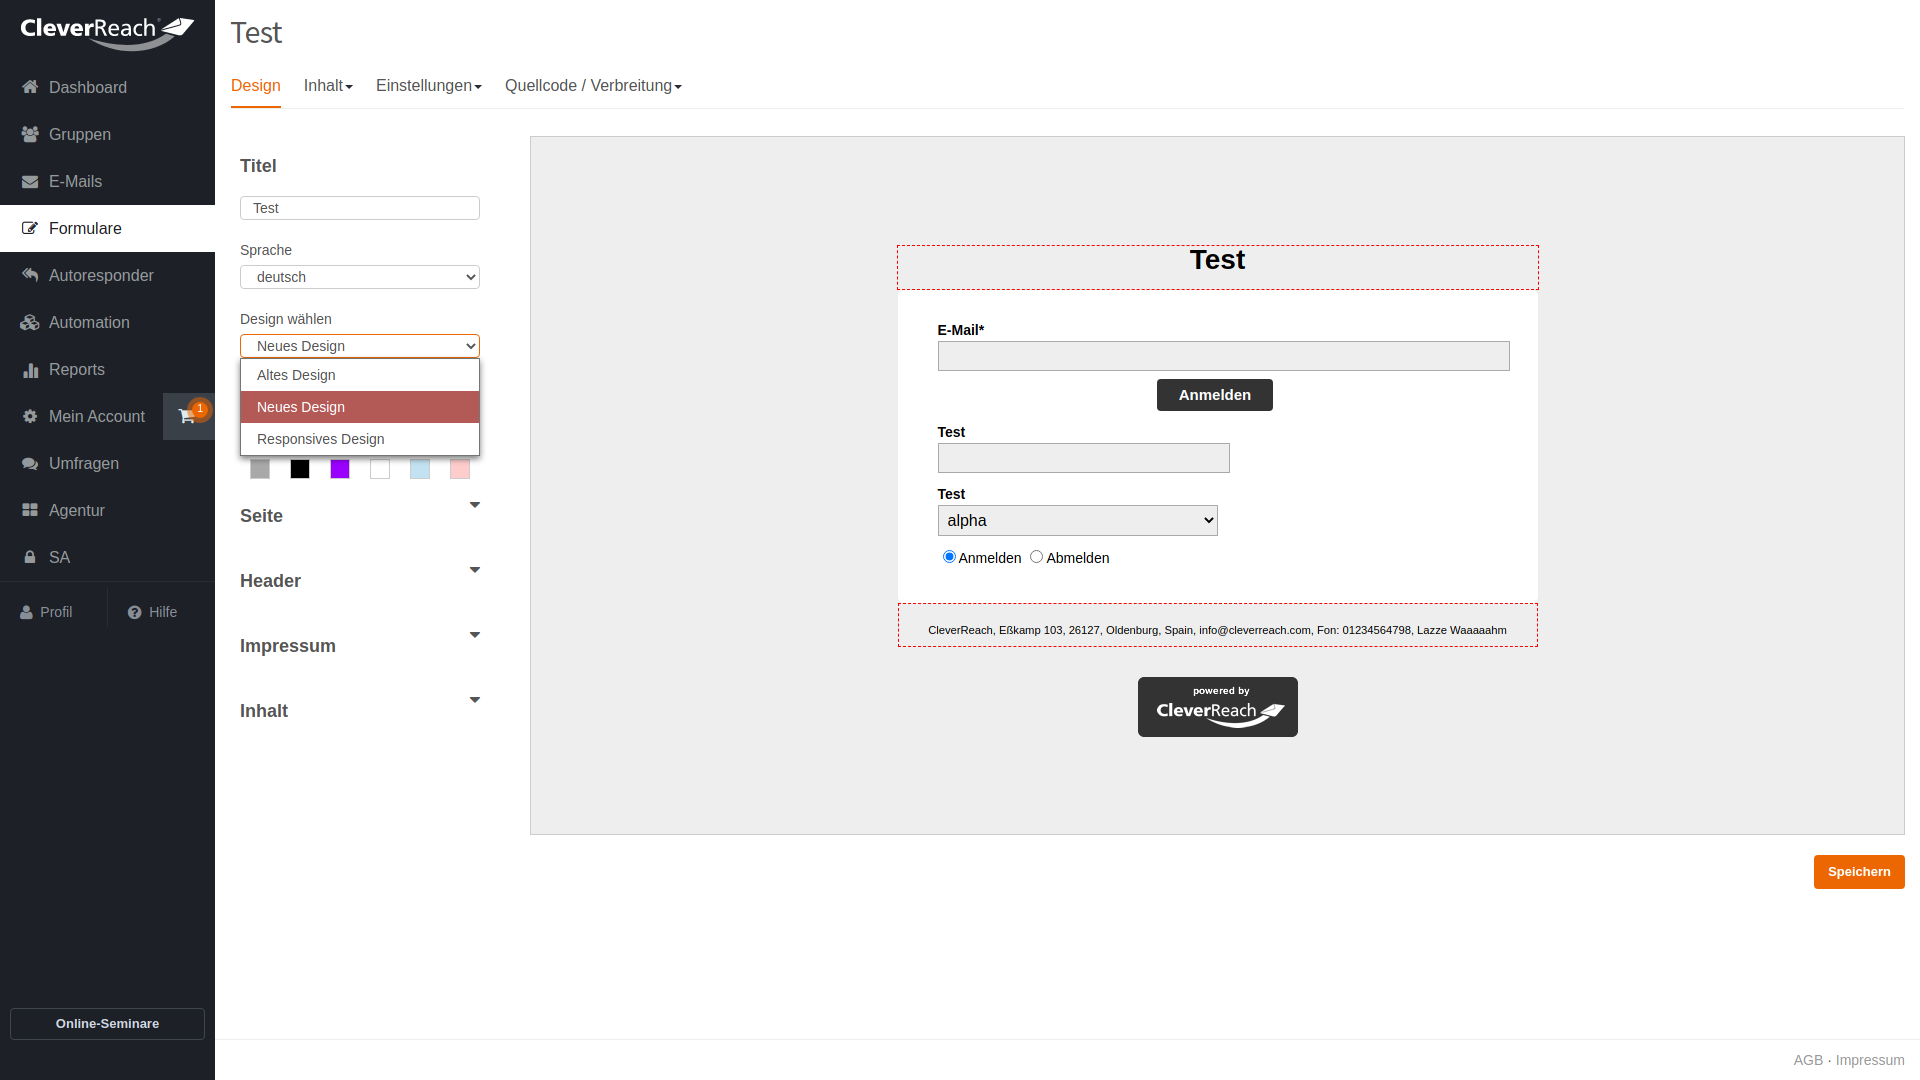
Task: Open the Einstellungen tab menu
Action: pyautogui.click(x=428, y=86)
